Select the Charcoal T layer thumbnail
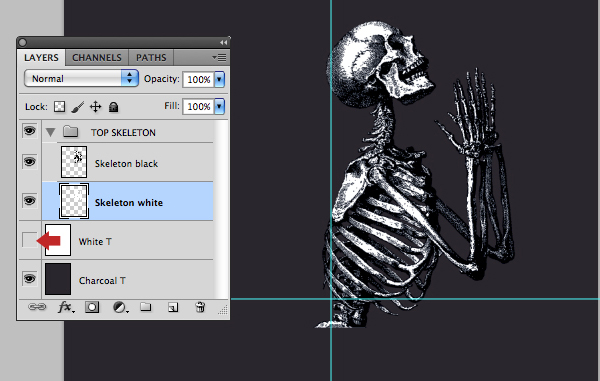The image size is (600, 381). click(x=58, y=279)
